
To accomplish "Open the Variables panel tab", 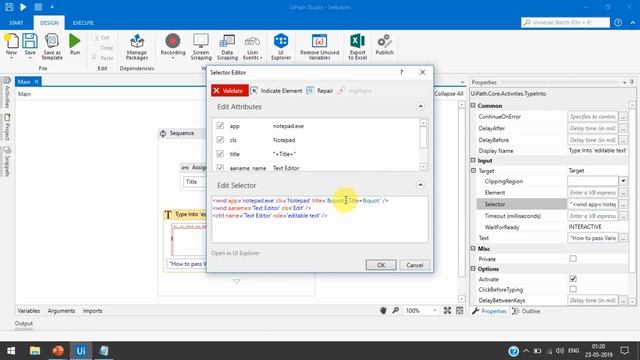I will pos(29,311).
